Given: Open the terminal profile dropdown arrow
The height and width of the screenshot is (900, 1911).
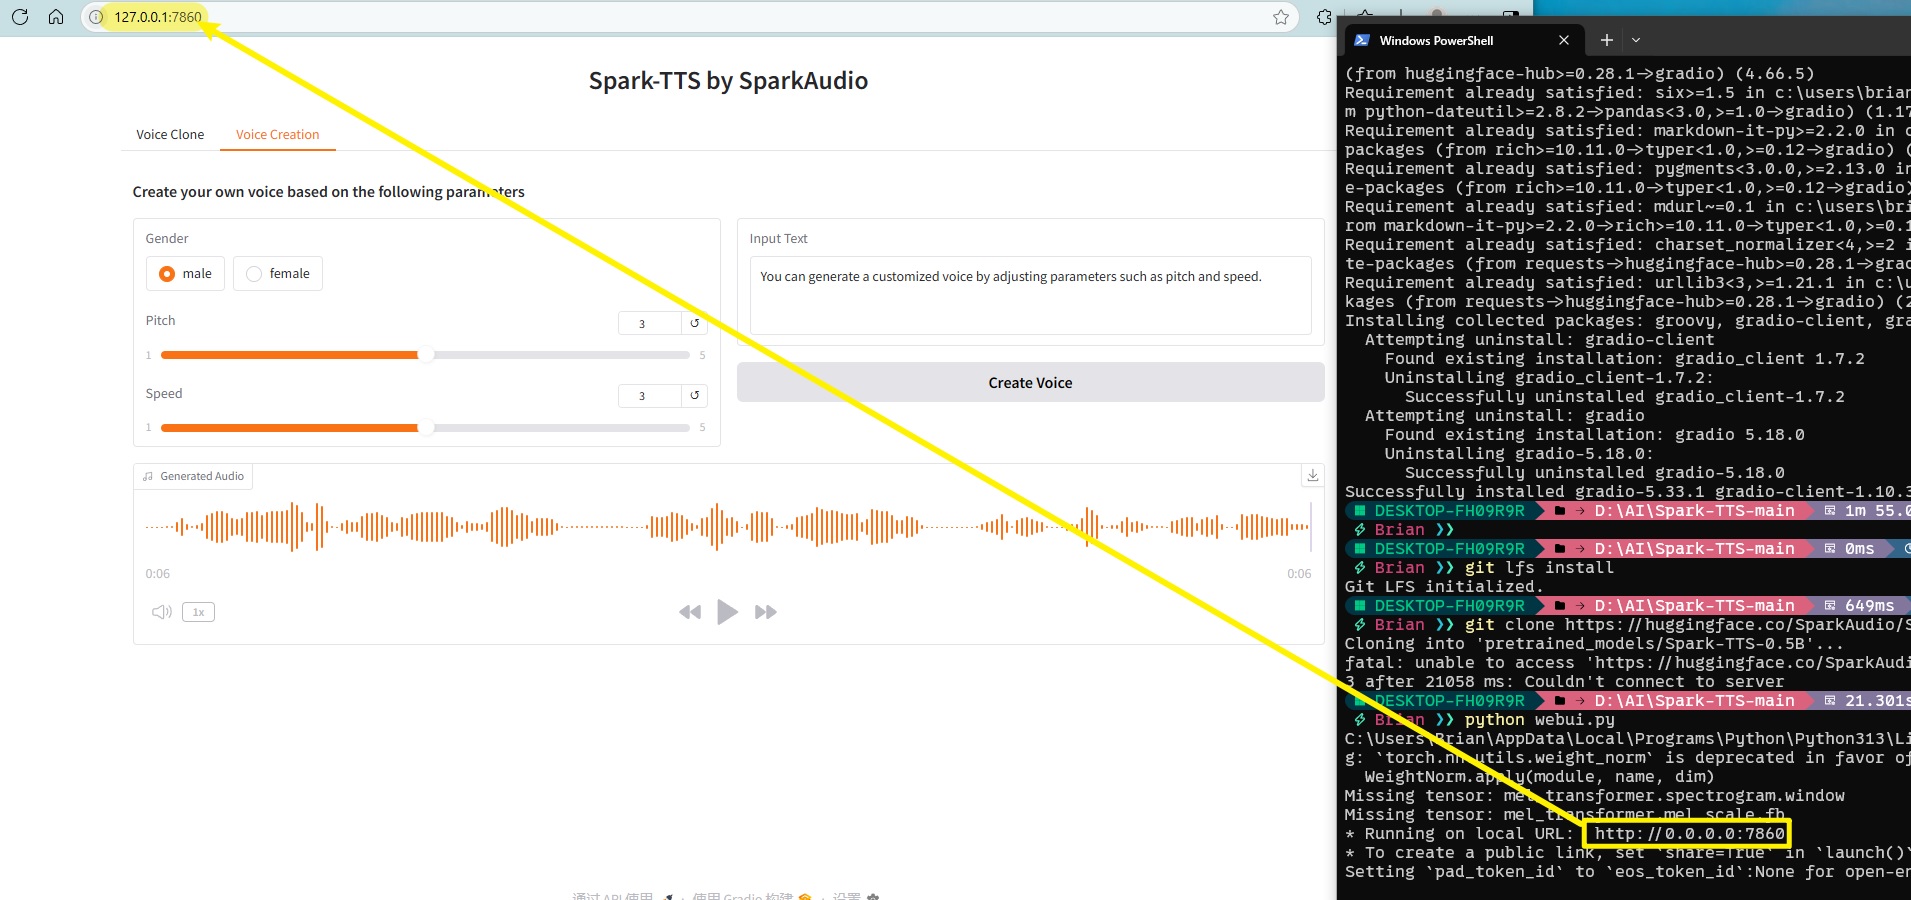Looking at the screenshot, I should (x=1636, y=40).
